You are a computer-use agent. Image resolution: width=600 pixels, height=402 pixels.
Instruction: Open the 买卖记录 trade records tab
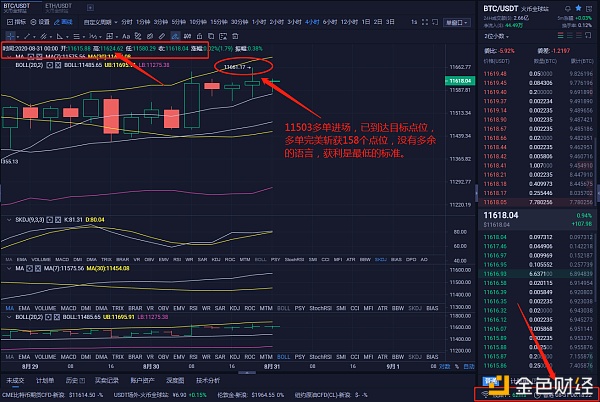107,381
